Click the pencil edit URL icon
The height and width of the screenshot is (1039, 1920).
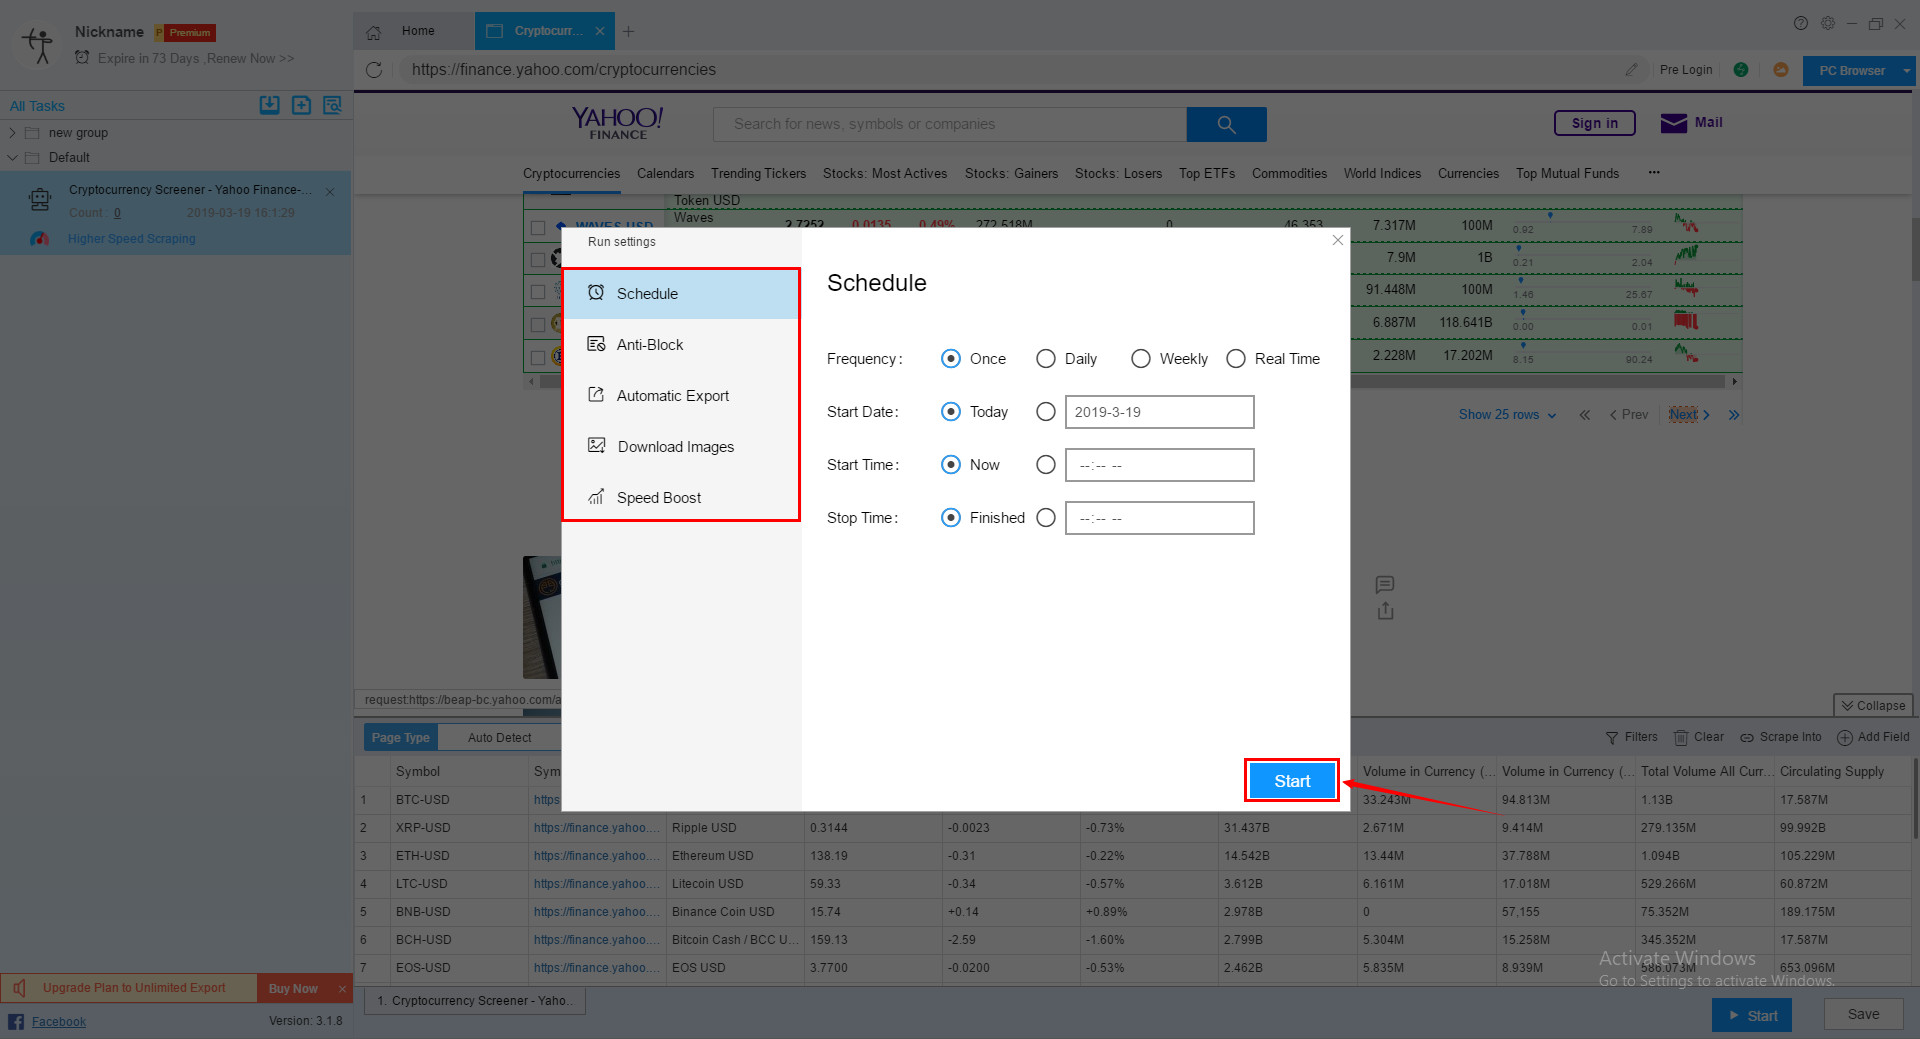1632,70
